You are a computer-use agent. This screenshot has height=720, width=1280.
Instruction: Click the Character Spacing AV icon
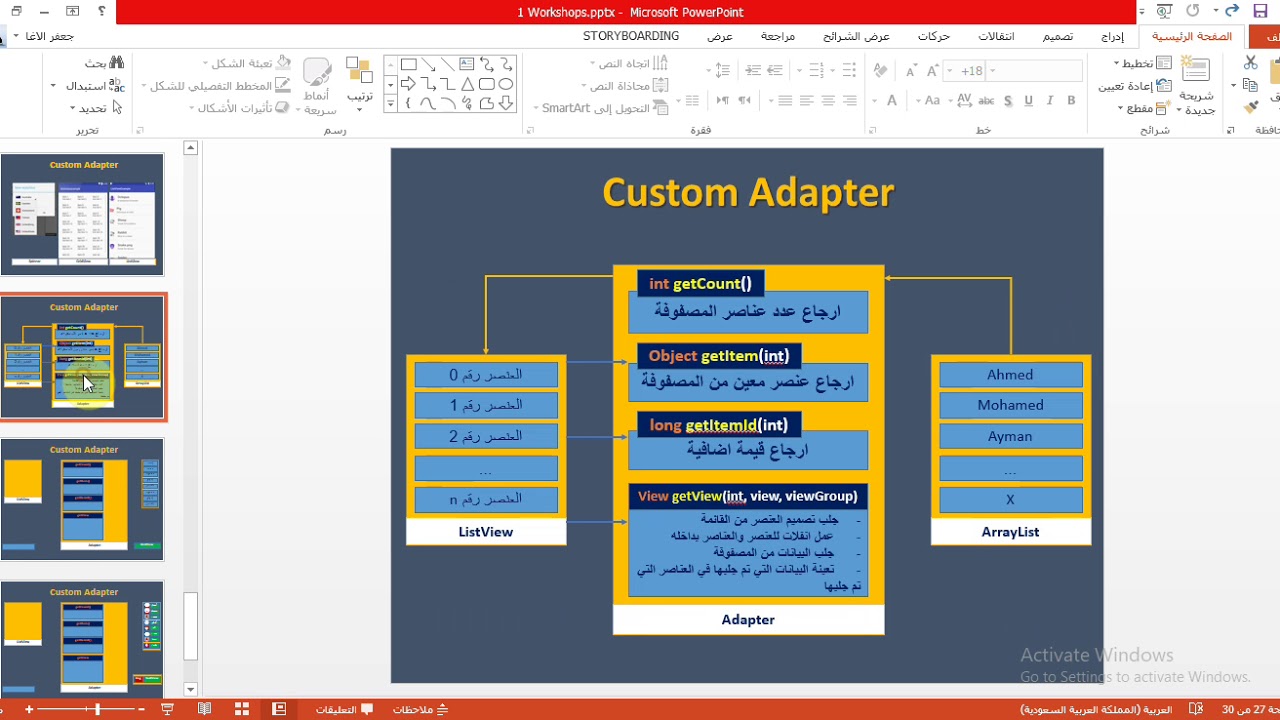[x=963, y=100]
